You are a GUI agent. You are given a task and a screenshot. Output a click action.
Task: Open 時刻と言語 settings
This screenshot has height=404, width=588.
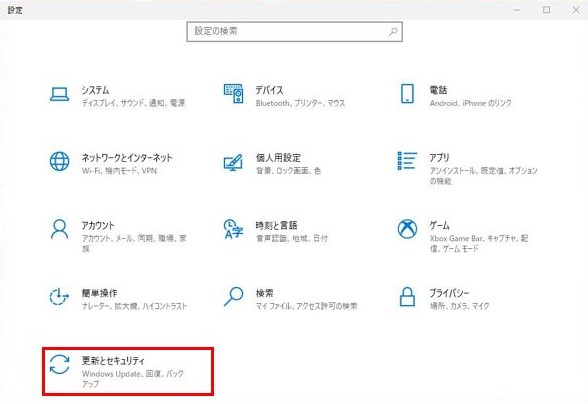coord(276,225)
